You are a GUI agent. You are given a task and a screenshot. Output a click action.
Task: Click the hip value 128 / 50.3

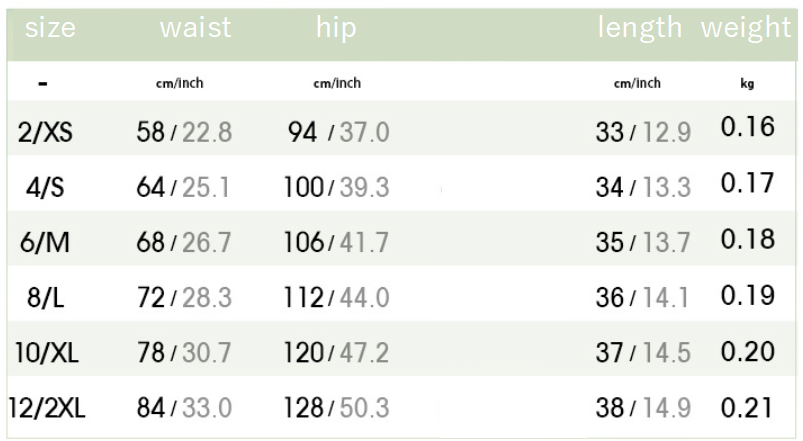tap(336, 408)
